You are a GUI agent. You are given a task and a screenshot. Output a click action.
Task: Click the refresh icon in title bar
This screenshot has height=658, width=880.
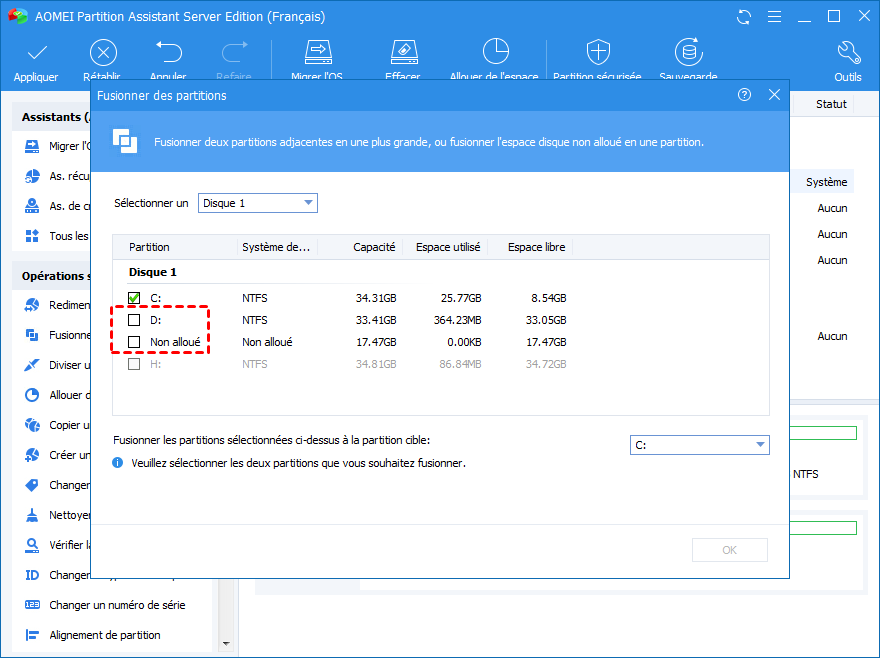pos(744,17)
